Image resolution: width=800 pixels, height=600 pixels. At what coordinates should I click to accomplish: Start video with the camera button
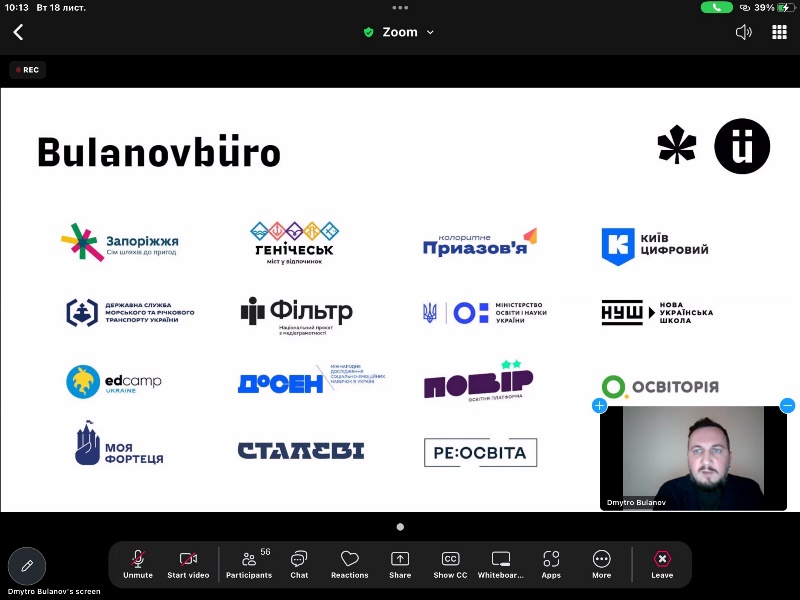pyautogui.click(x=188, y=564)
